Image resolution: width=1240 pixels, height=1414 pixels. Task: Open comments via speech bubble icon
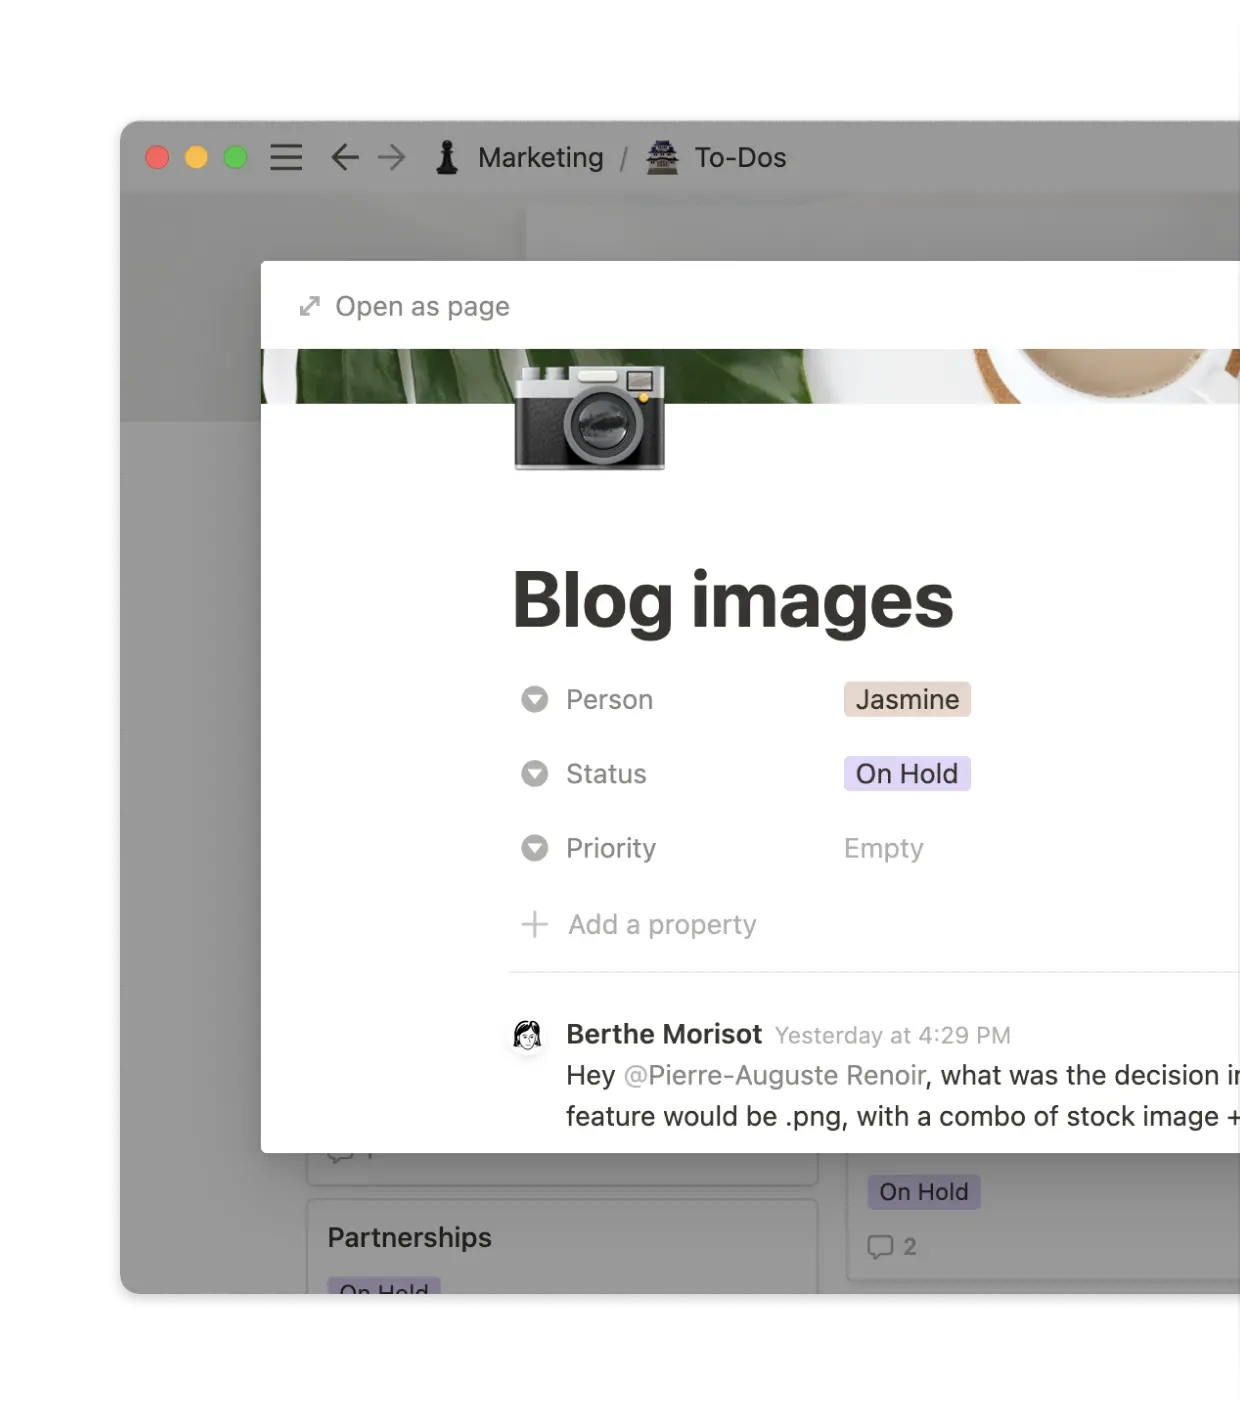[x=879, y=1246]
